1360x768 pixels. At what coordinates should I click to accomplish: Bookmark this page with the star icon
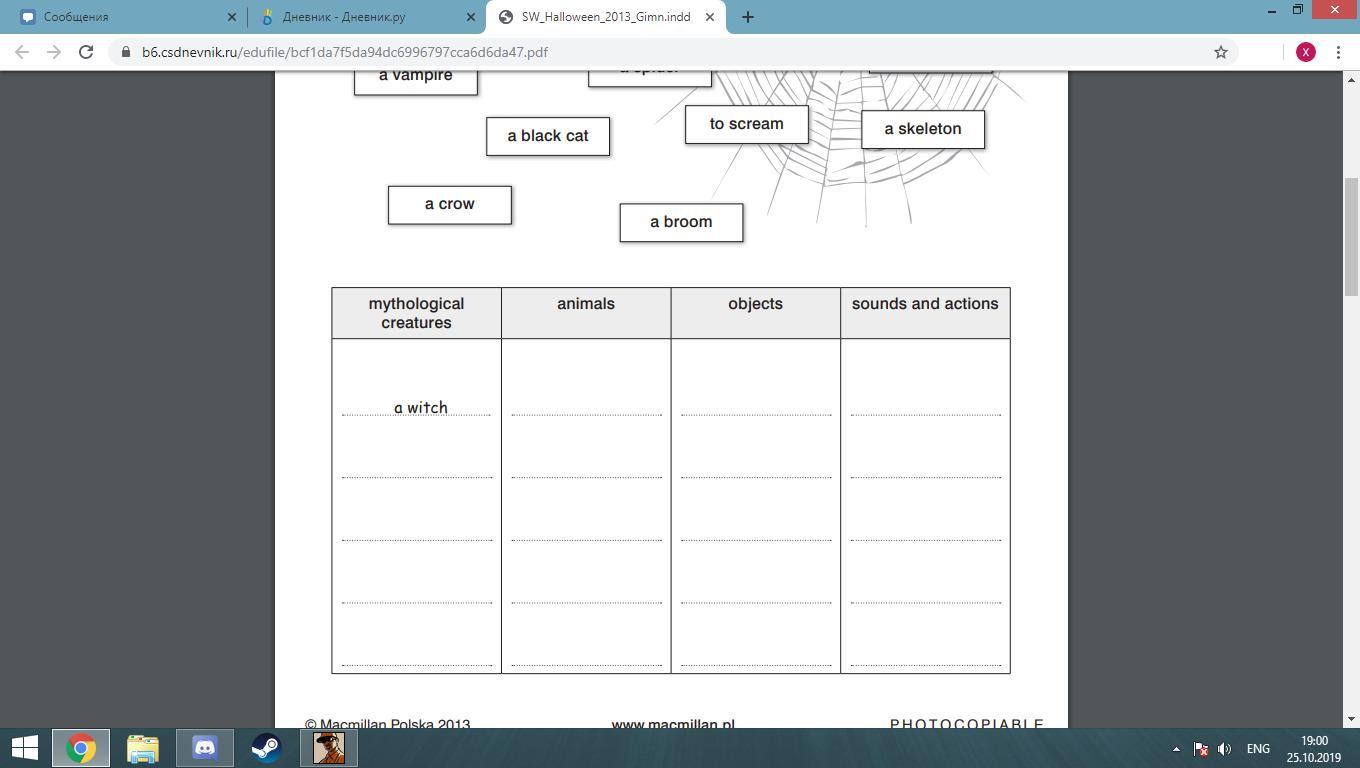click(x=1221, y=52)
